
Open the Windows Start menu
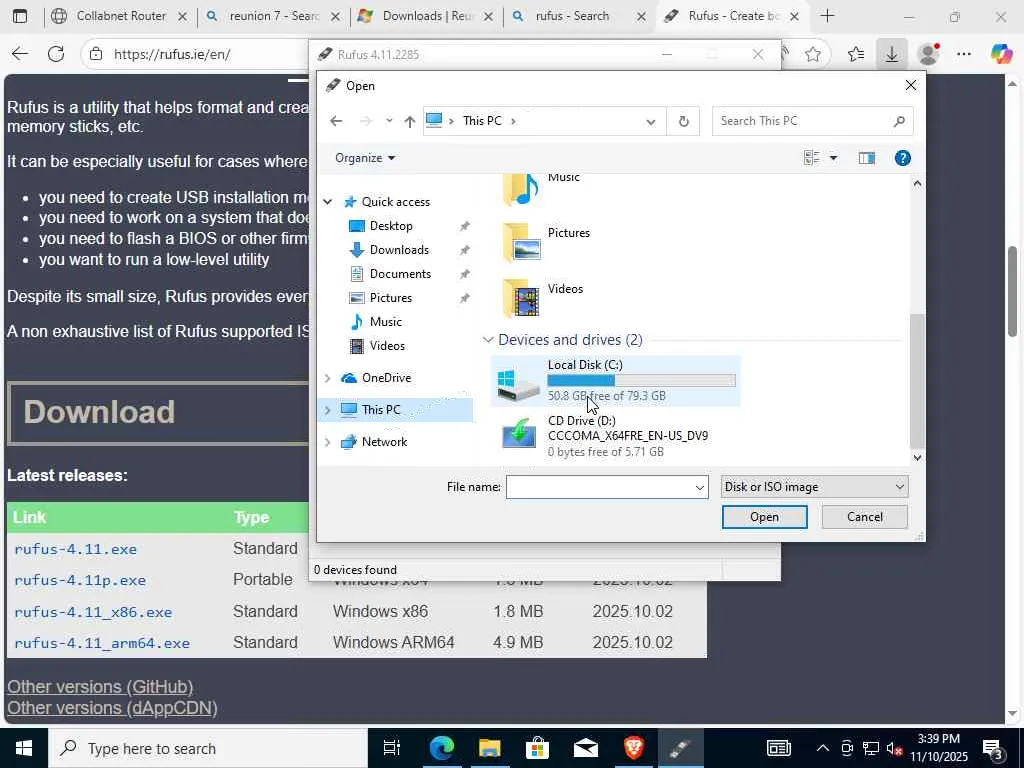24,748
